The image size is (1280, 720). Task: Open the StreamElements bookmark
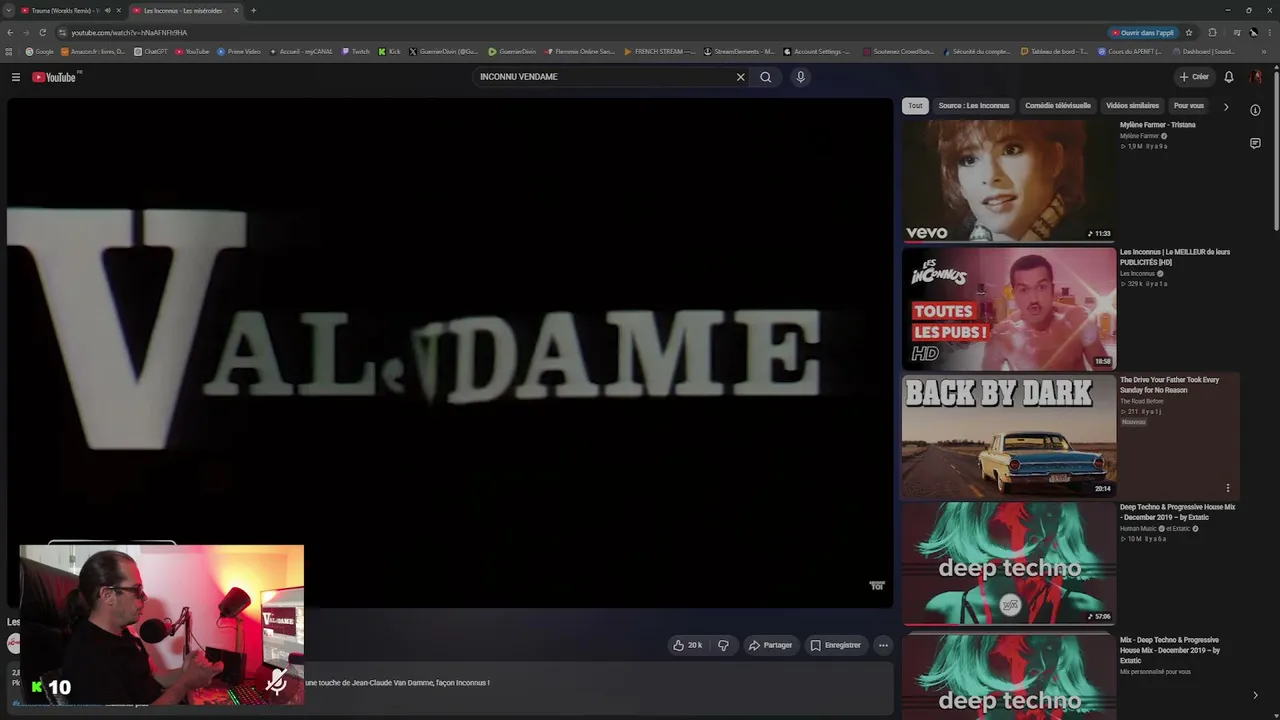coord(739,52)
